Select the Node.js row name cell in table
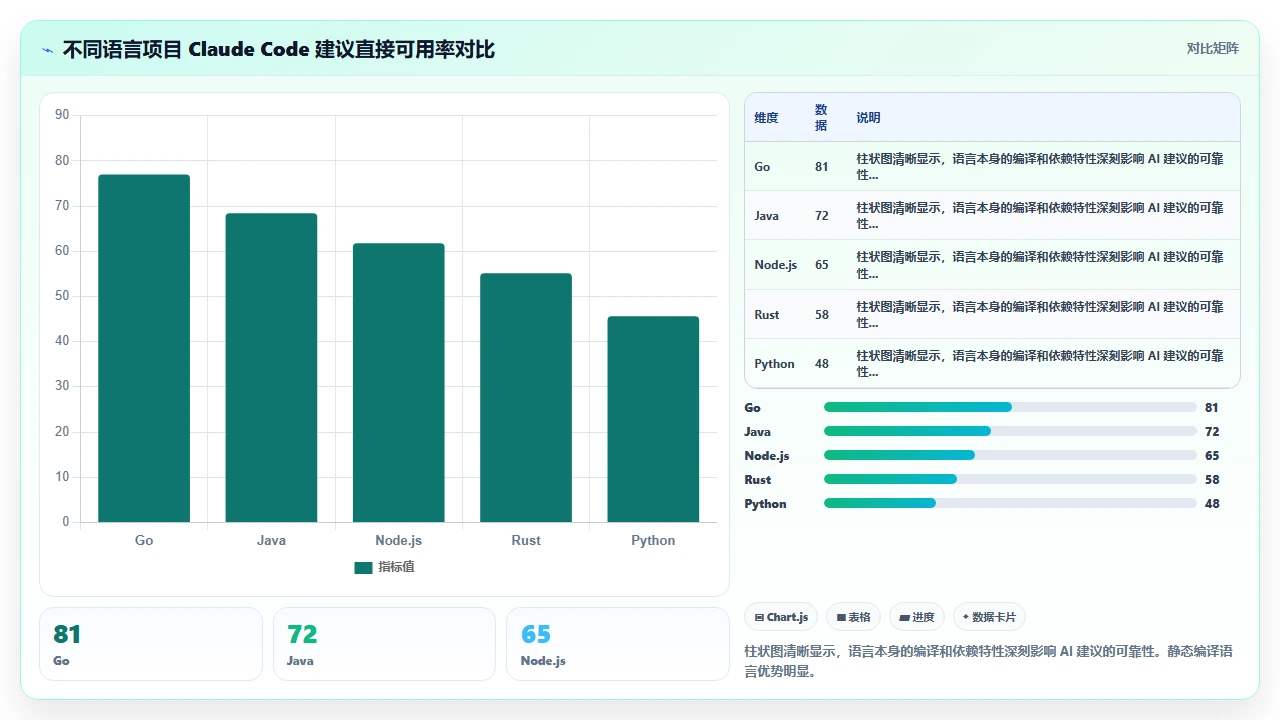The height and width of the screenshot is (720, 1280). tap(775, 265)
